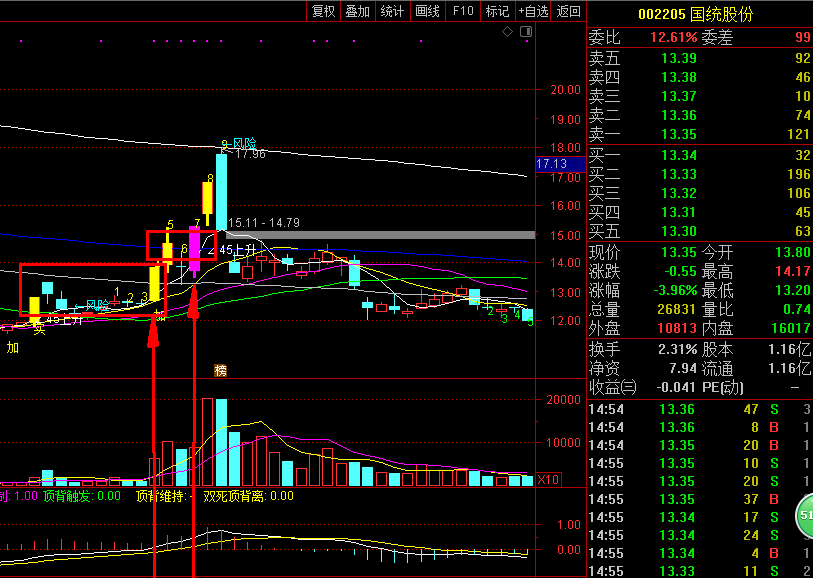Click the 9 风险 risk label at peak
Image resolution: width=813 pixels, height=578 pixels.
(239, 144)
